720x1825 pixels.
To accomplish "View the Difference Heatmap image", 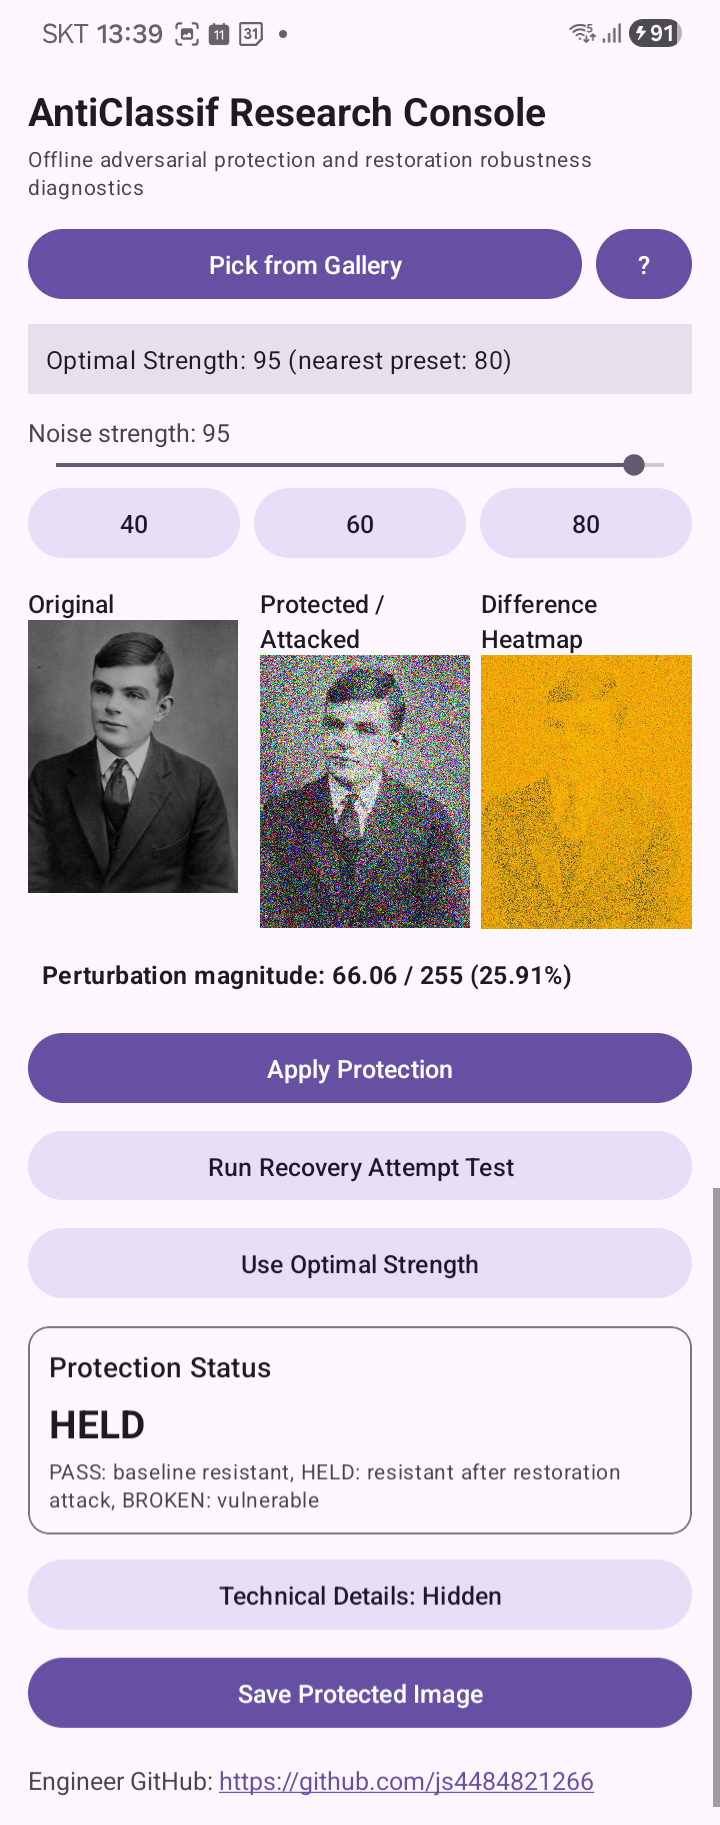I will pyautogui.click(x=586, y=791).
